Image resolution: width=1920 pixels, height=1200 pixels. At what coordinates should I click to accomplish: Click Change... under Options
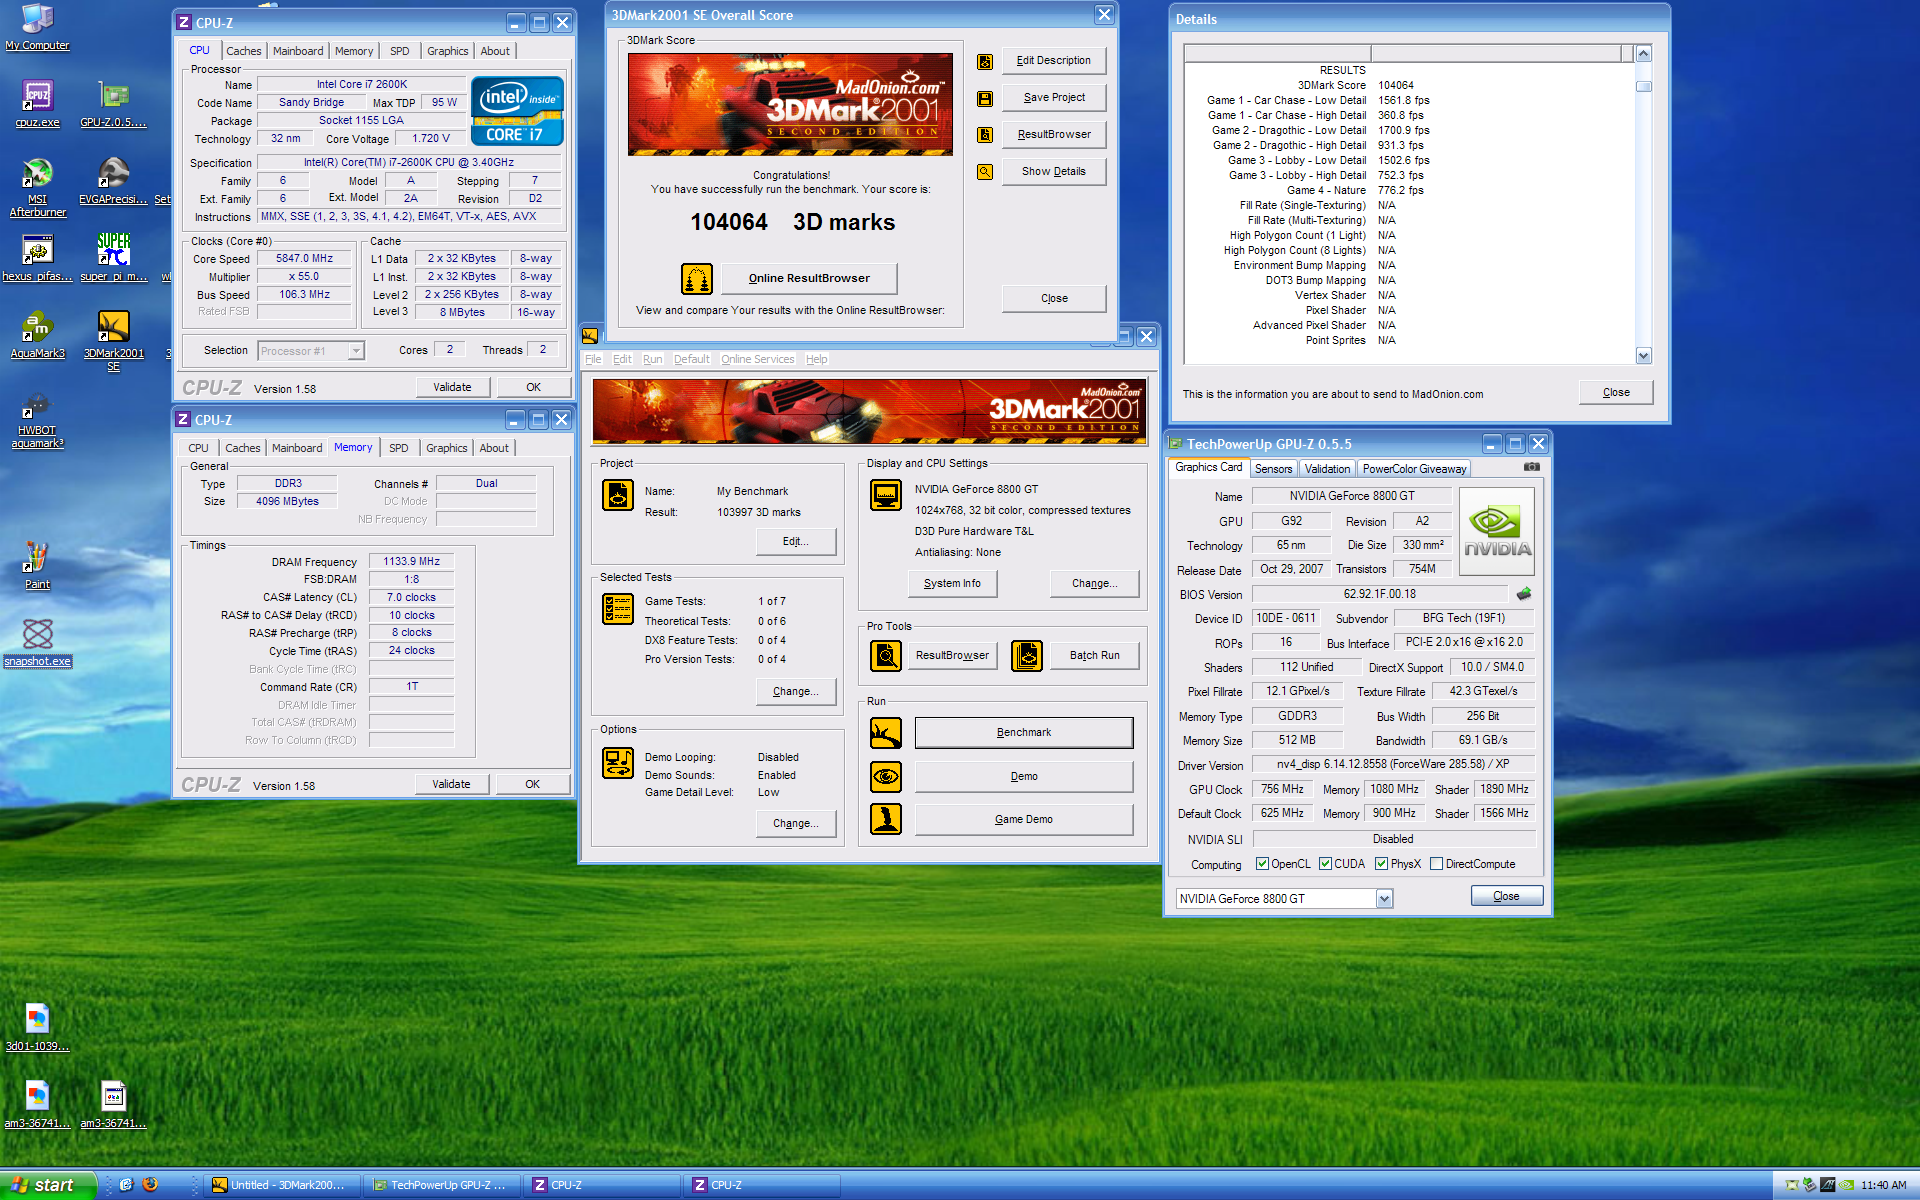[x=796, y=824]
